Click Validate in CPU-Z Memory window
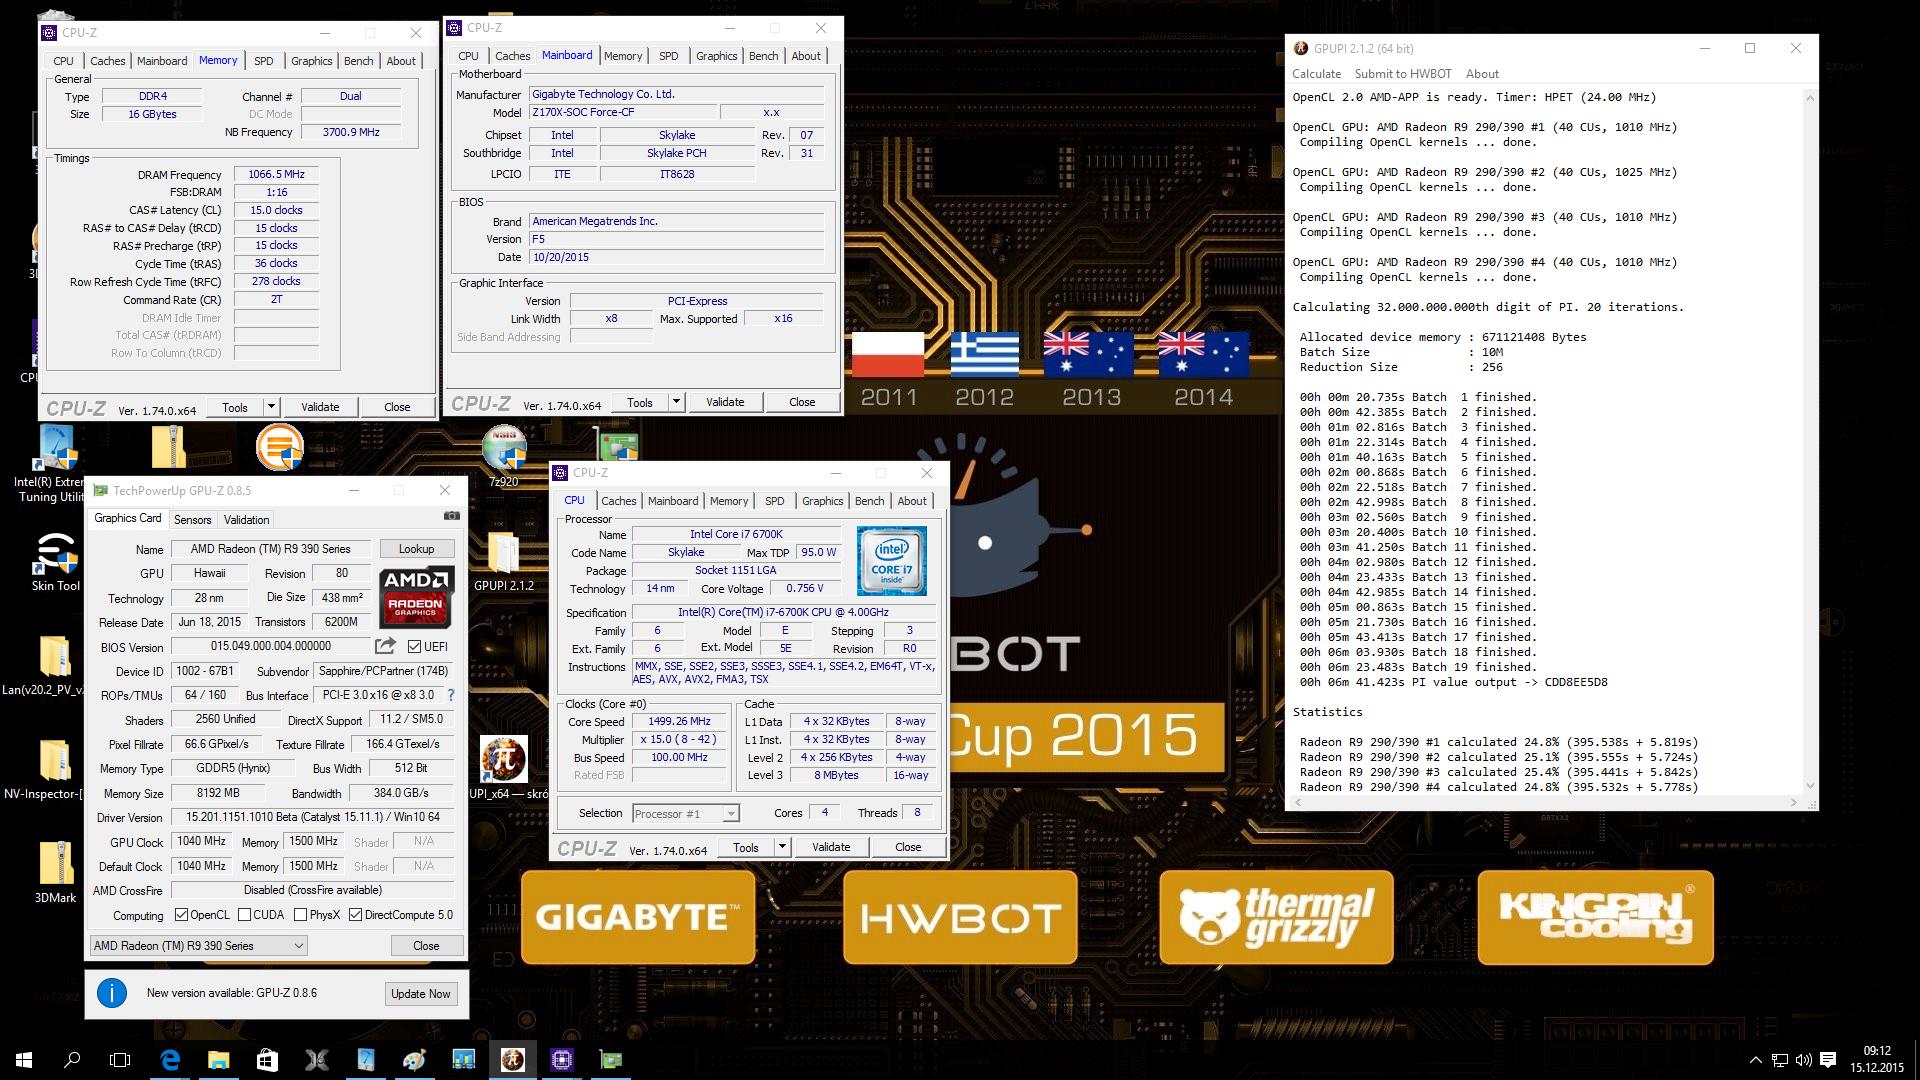The width and height of the screenshot is (1920, 1080). click(x=320, y=407)
